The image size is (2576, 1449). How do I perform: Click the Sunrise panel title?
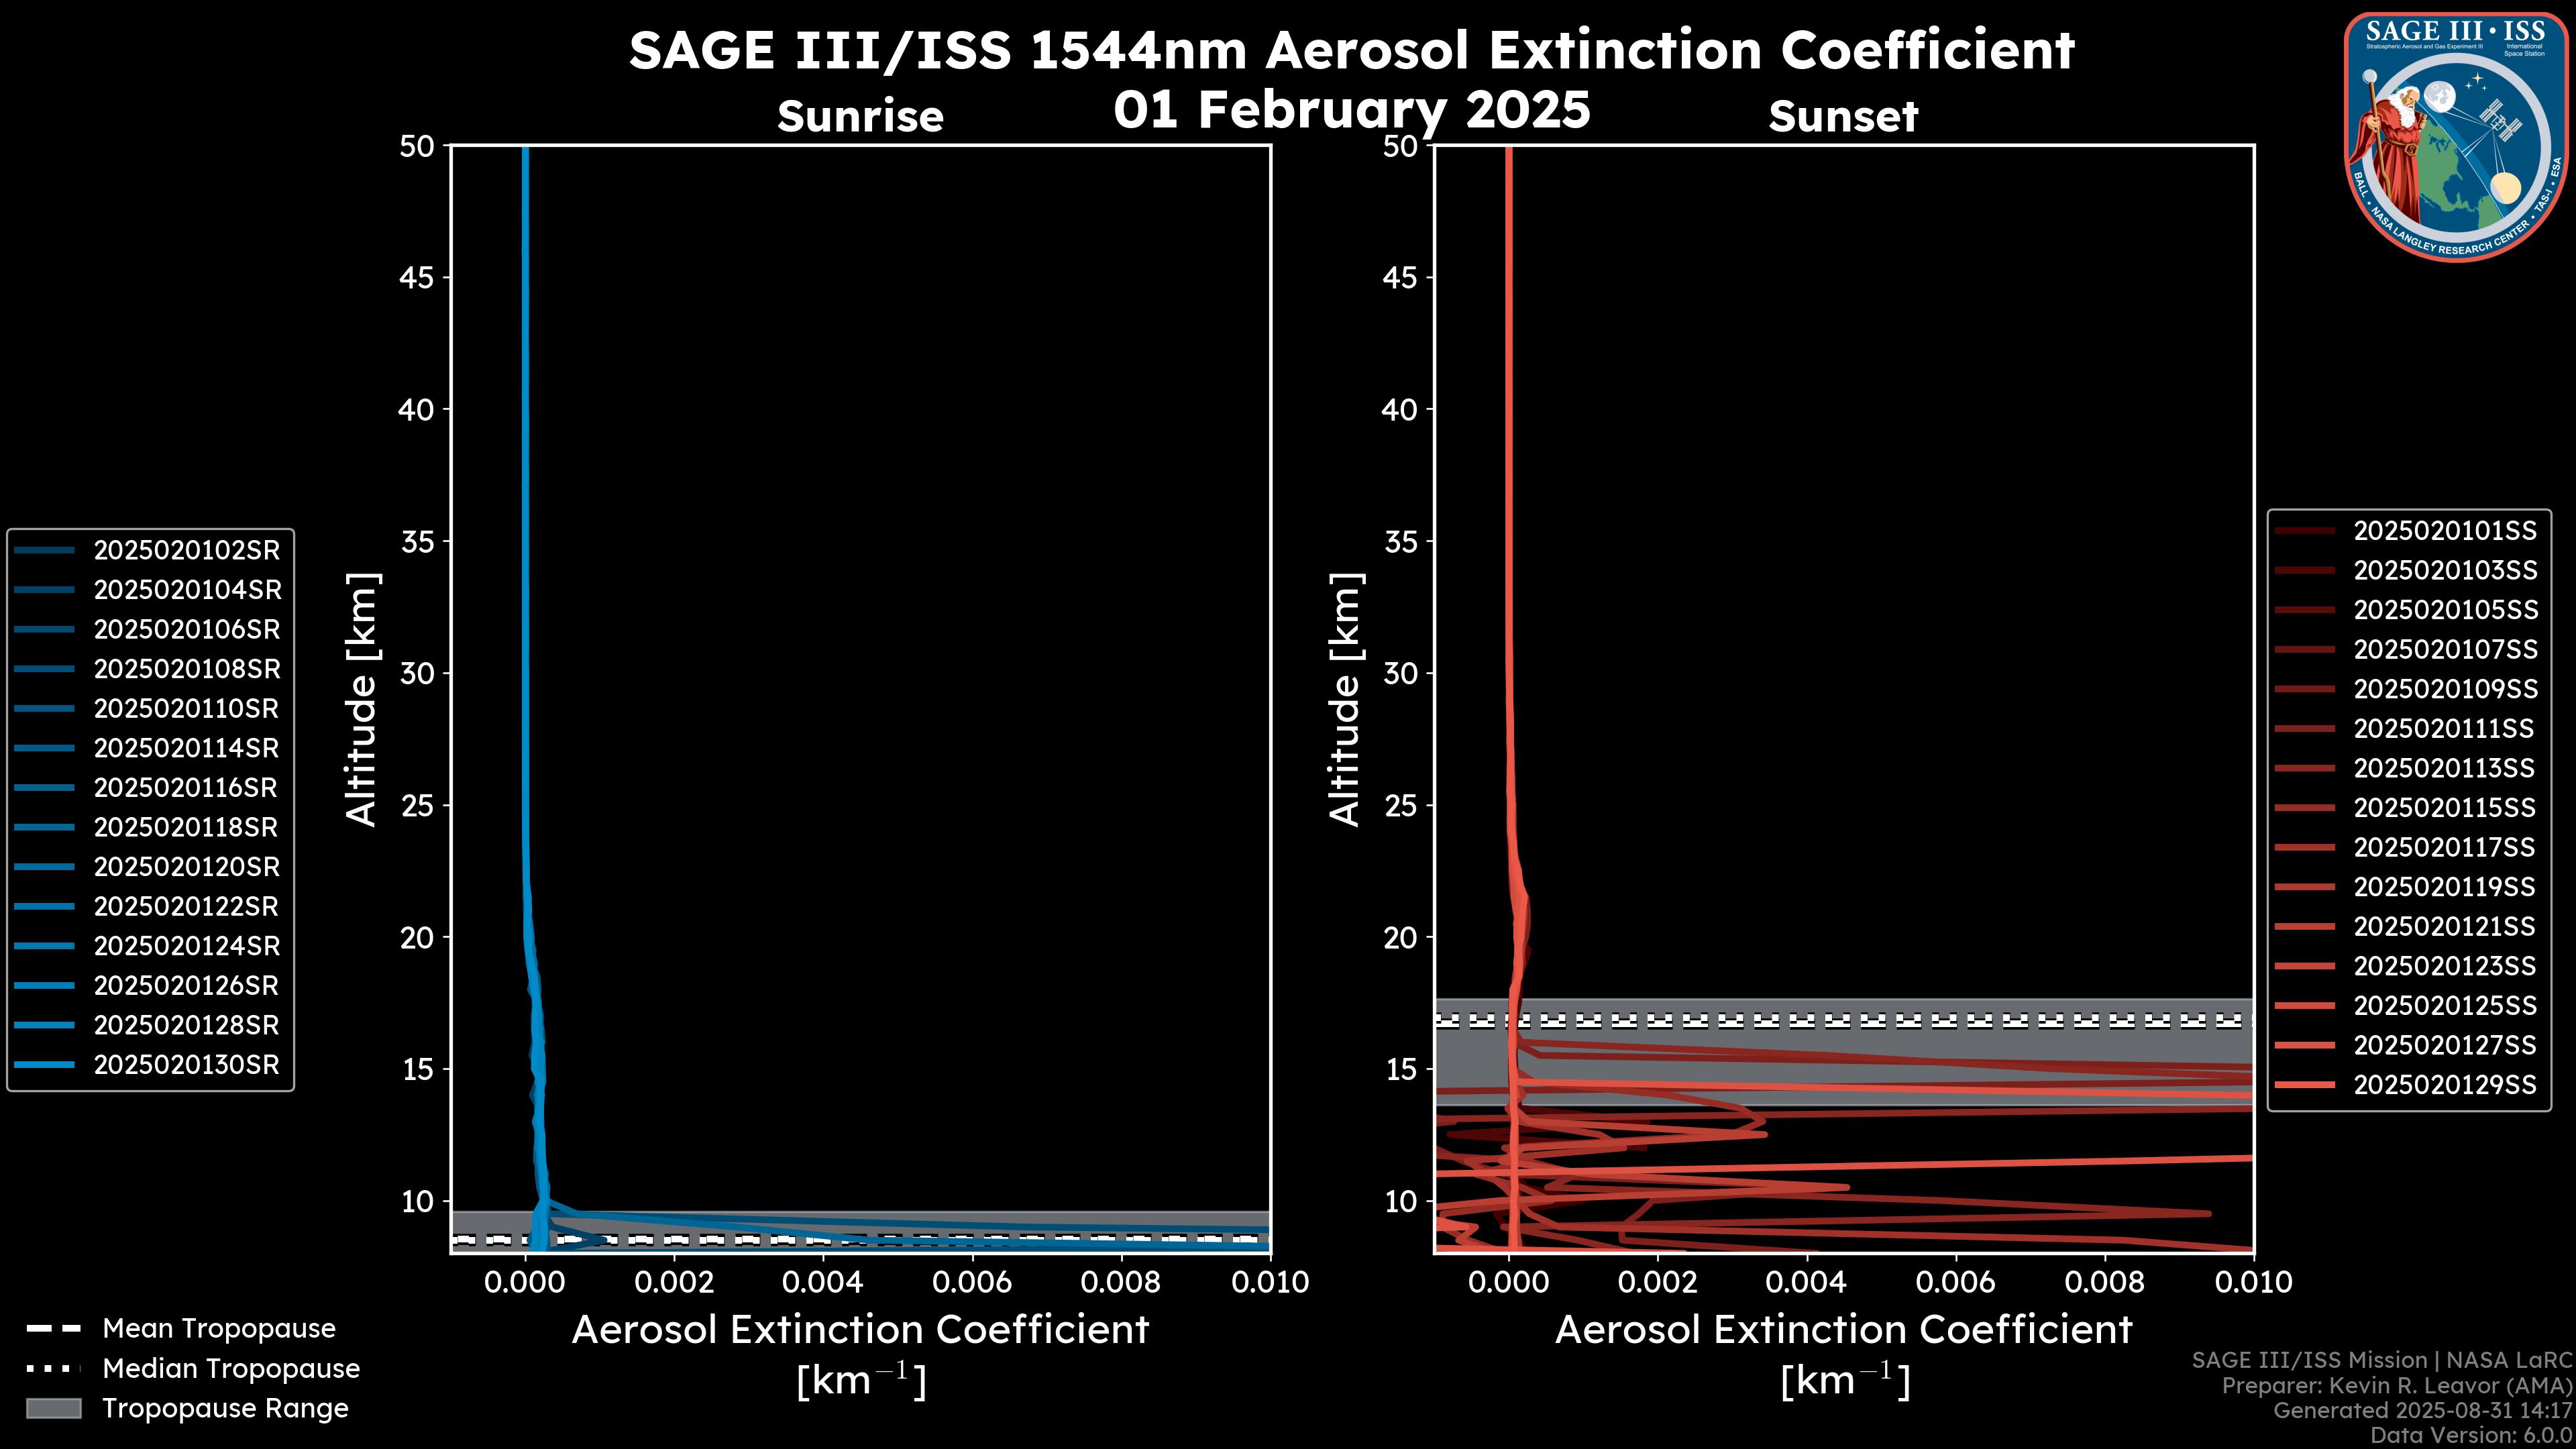[x=860, y=116]
